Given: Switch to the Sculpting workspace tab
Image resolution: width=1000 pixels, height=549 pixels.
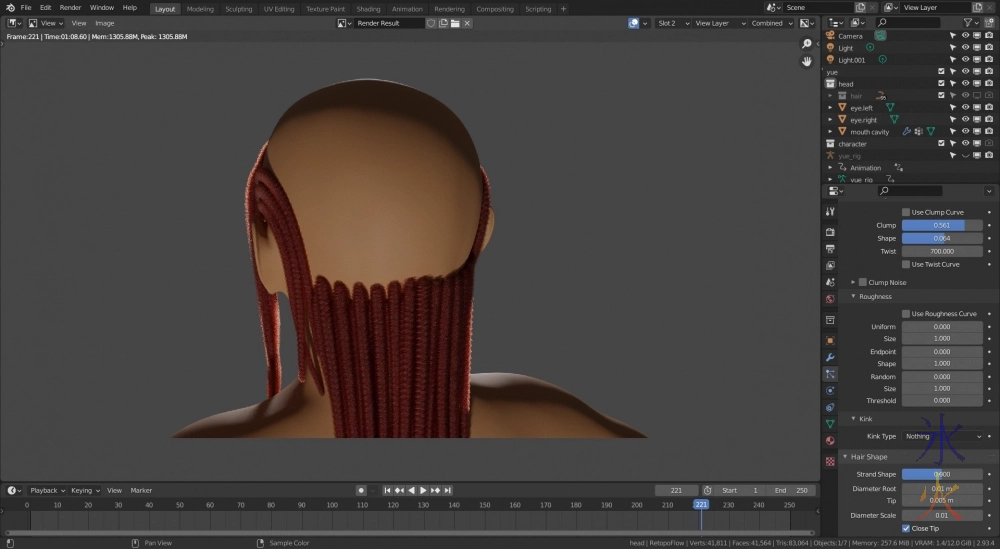Looking at the screenshot, I should point(238,9).
